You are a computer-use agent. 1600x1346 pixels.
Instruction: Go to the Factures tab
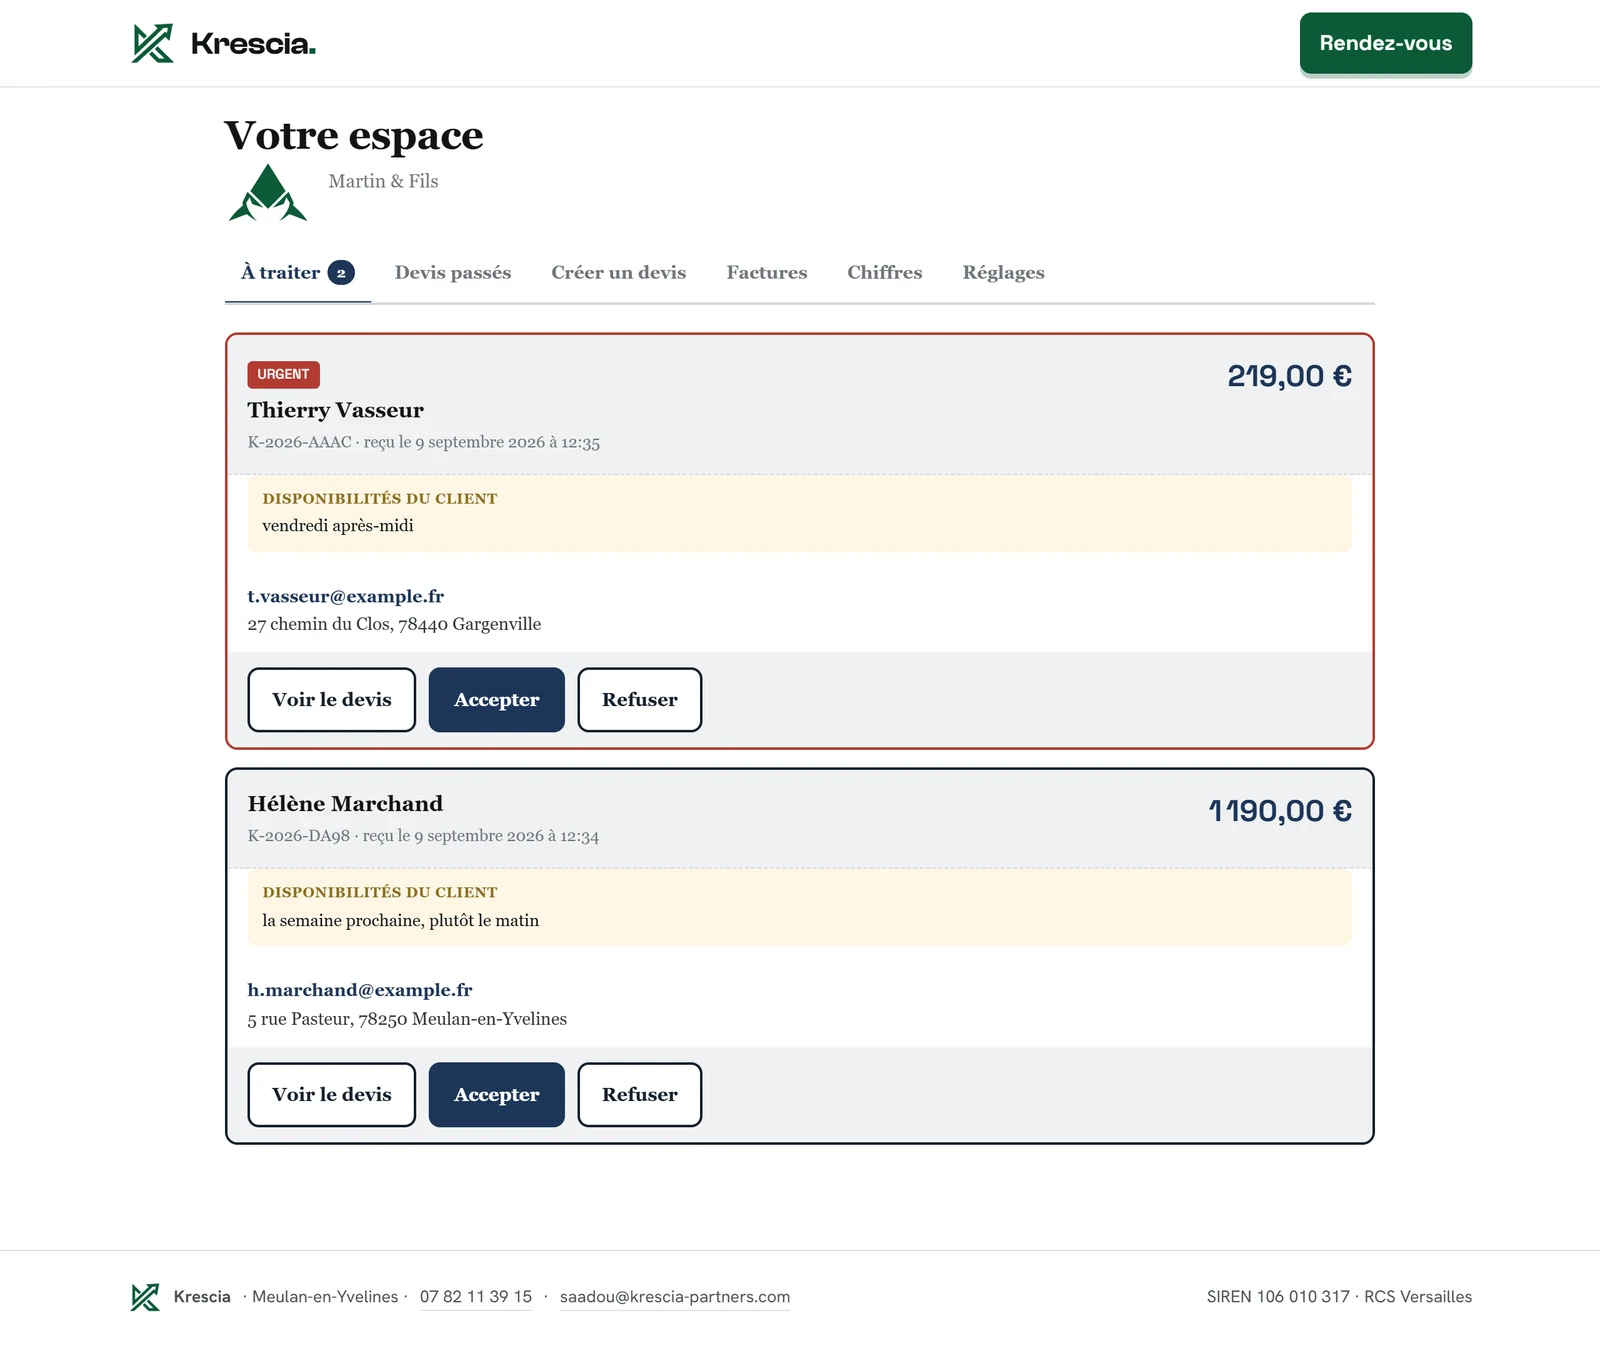pos(767,273)
